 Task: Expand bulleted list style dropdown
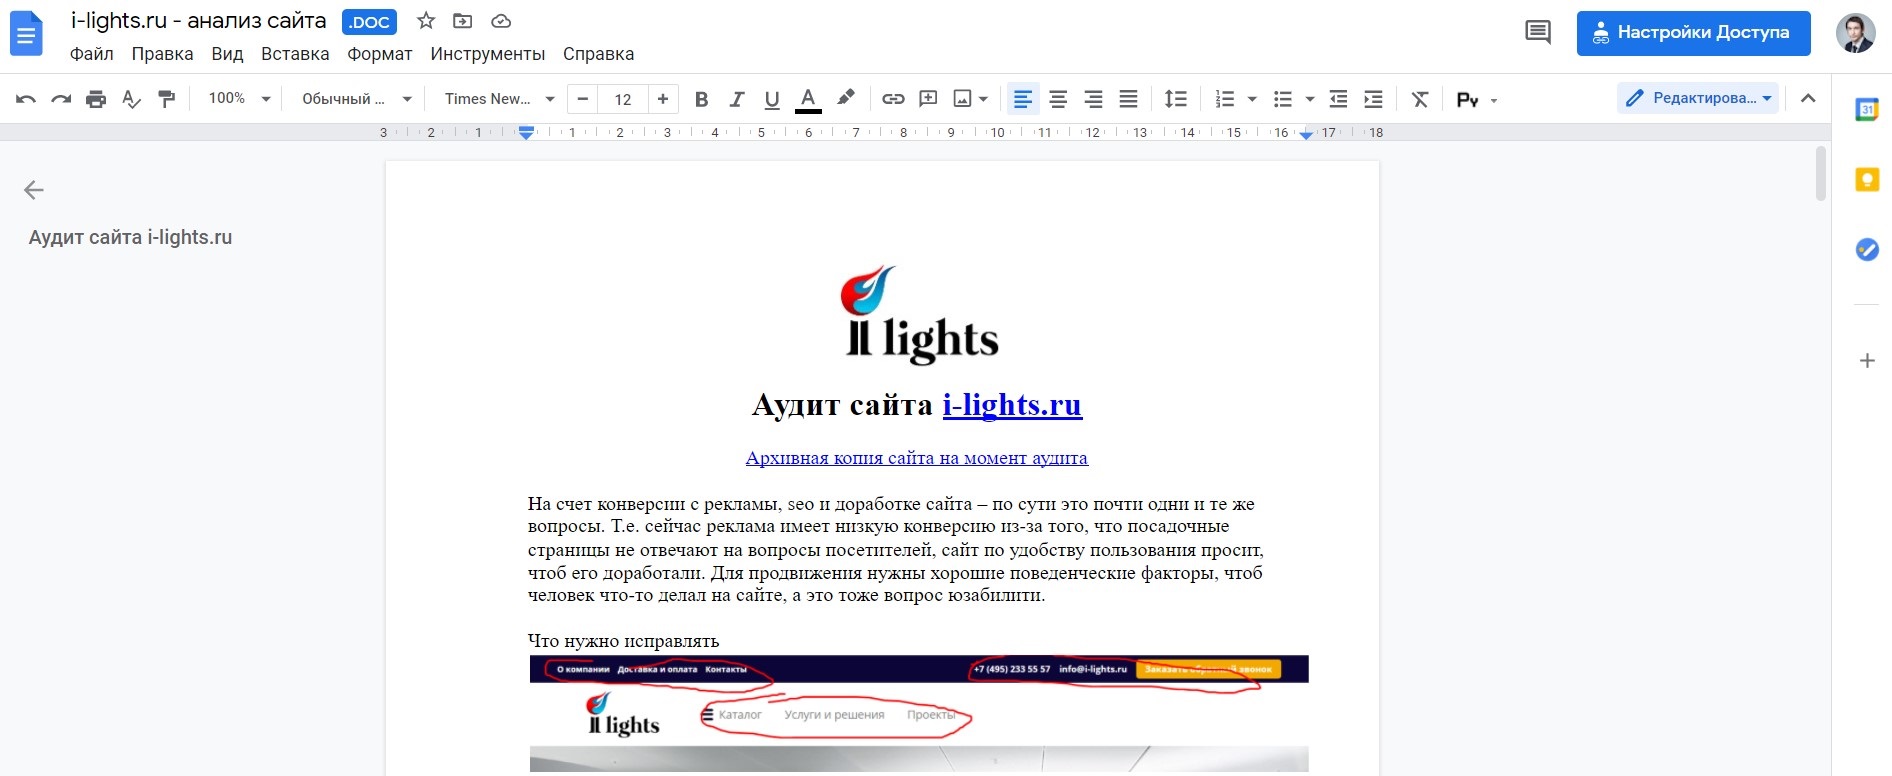point(1310,99)
